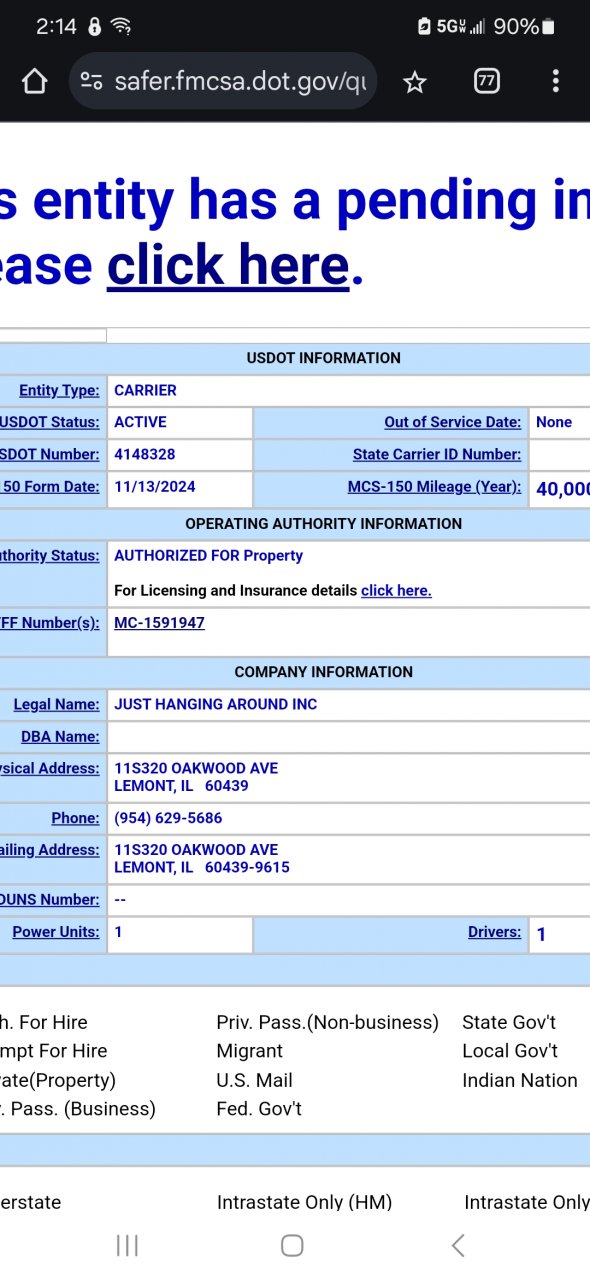The width and height of the screenshot is (590, 1280).
Task: Open the Out of Service Date link
Action: (452, 422)
